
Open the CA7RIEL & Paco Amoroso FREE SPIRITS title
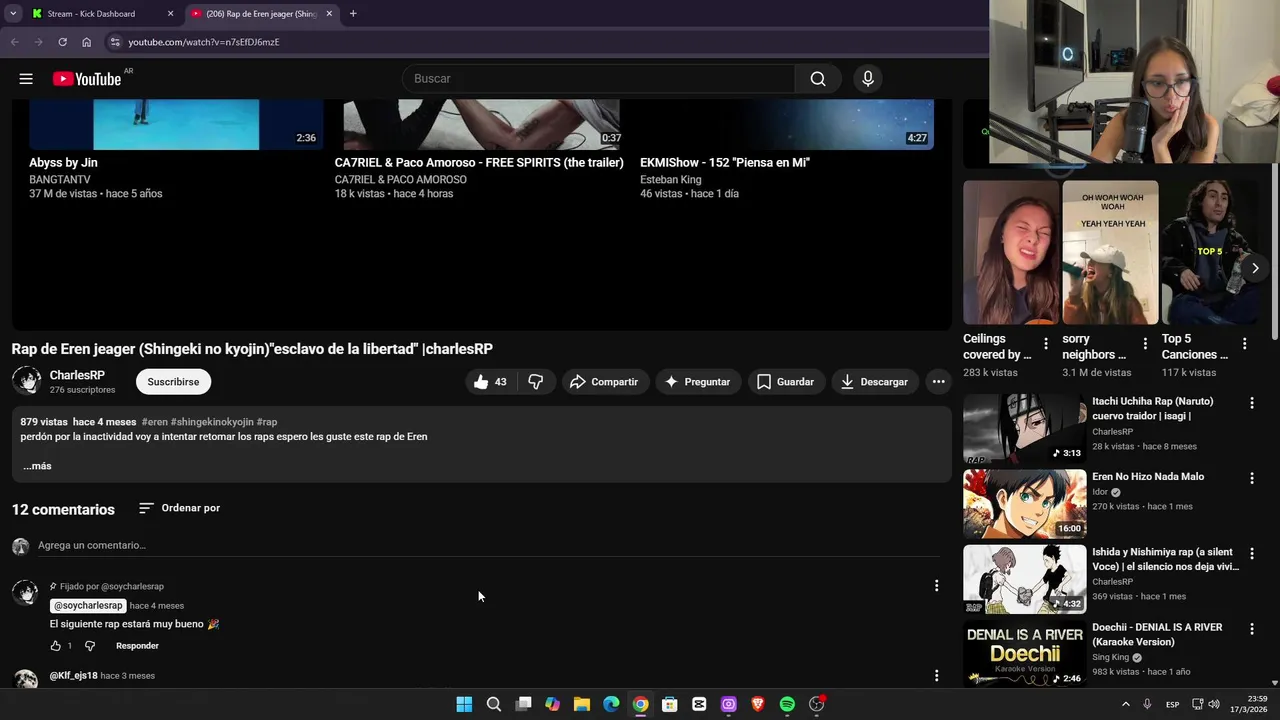pyautogui.click(x=479, y=162)
